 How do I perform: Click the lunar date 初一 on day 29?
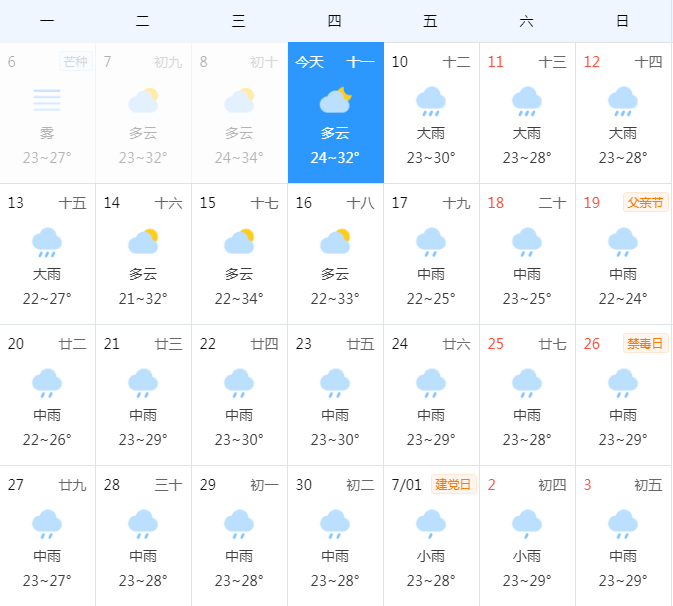tap(265, 485)
